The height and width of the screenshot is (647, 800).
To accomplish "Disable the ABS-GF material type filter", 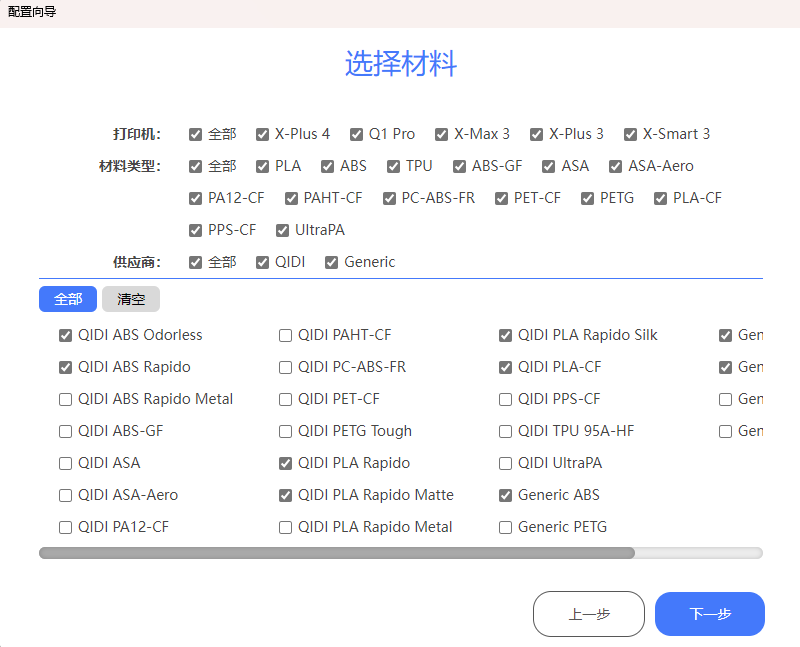I will (460, 166).
